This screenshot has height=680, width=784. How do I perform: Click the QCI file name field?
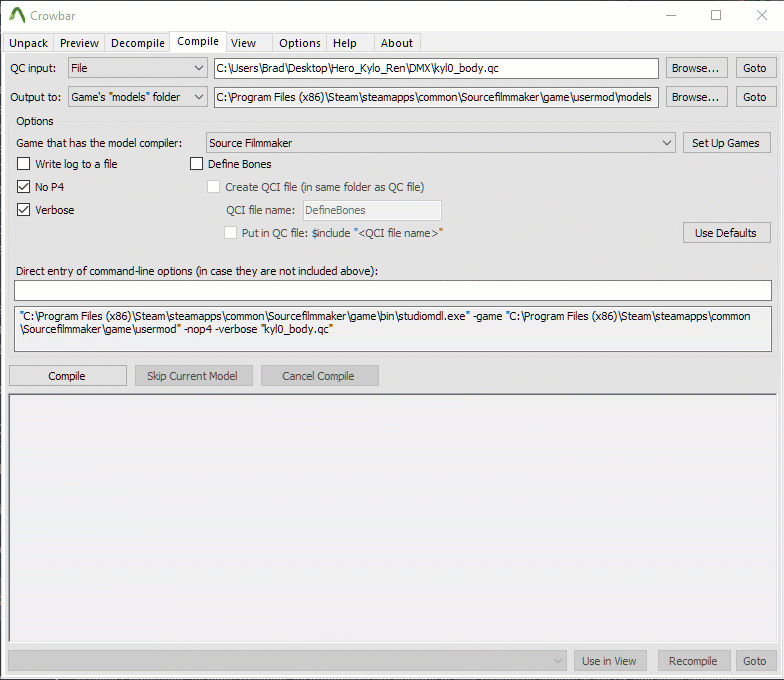(372, 210)
